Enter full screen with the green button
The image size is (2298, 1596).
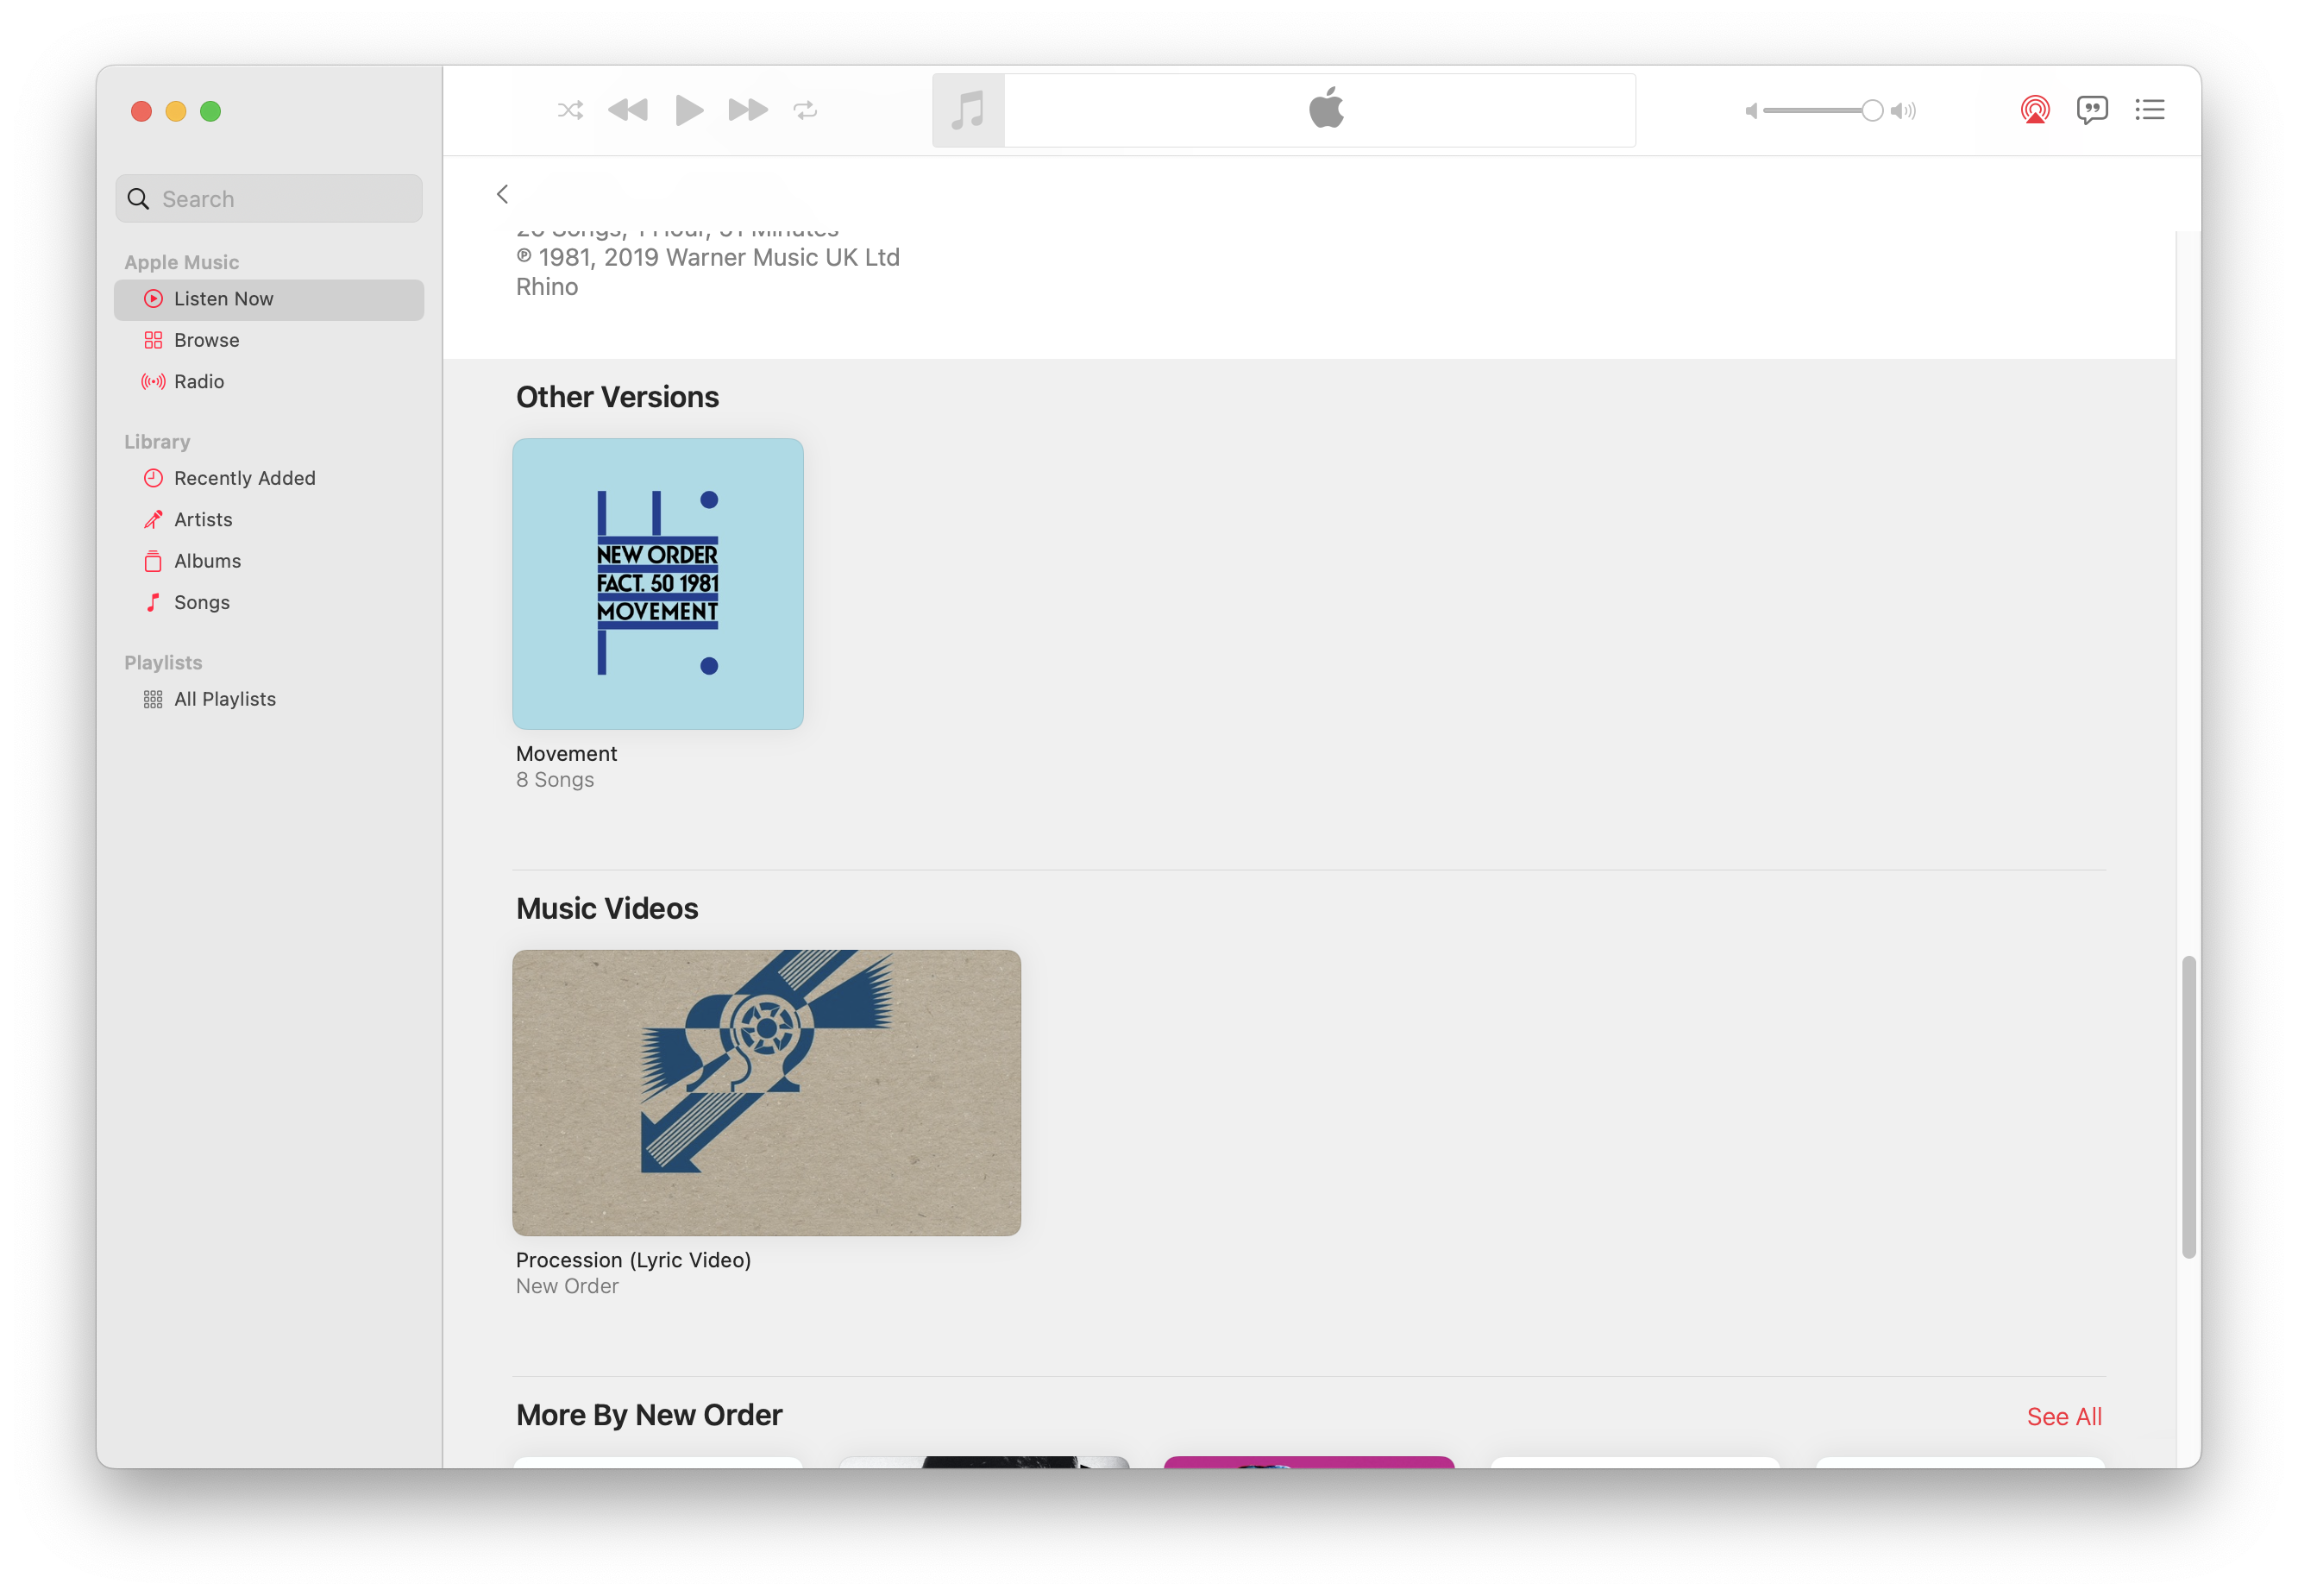(x=210, y=111)
